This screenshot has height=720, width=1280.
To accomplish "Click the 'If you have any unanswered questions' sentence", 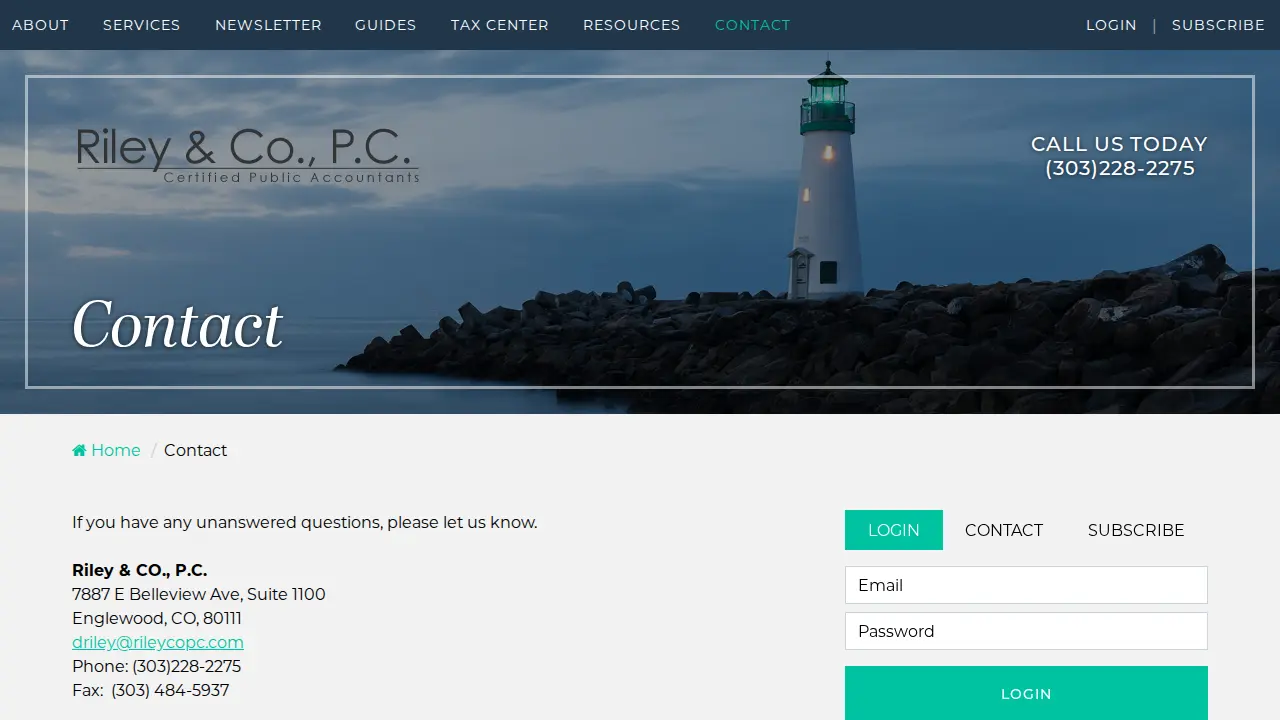I will (x=305, y=522).
